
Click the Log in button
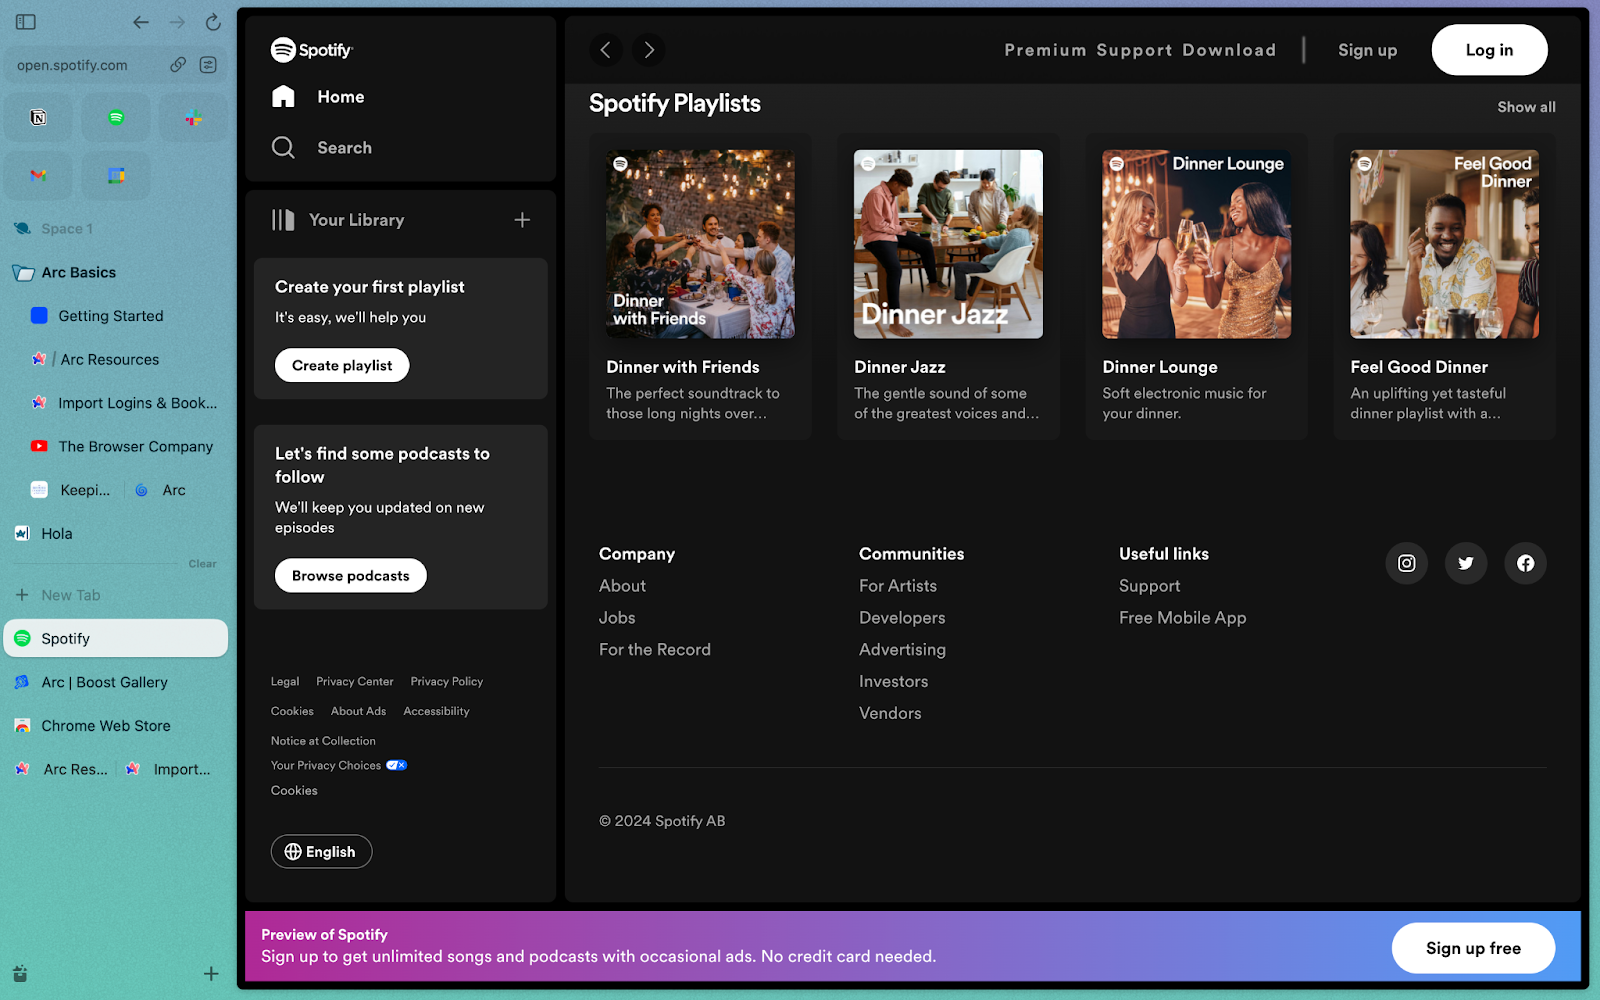(1489, 50)
